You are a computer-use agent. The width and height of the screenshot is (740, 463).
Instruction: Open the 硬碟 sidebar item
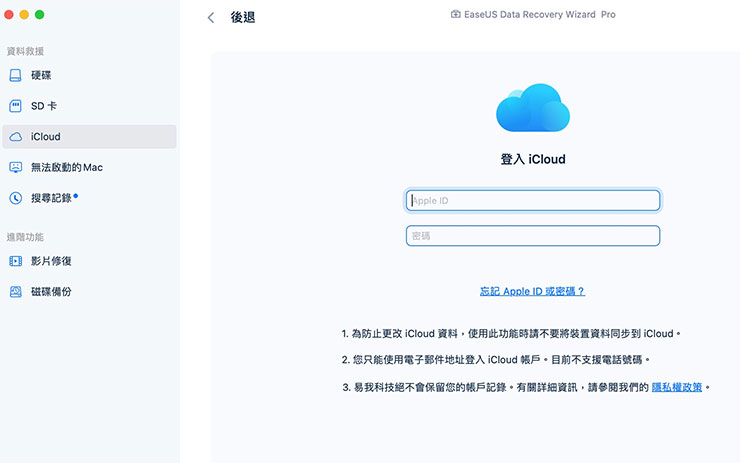[89, 75]
